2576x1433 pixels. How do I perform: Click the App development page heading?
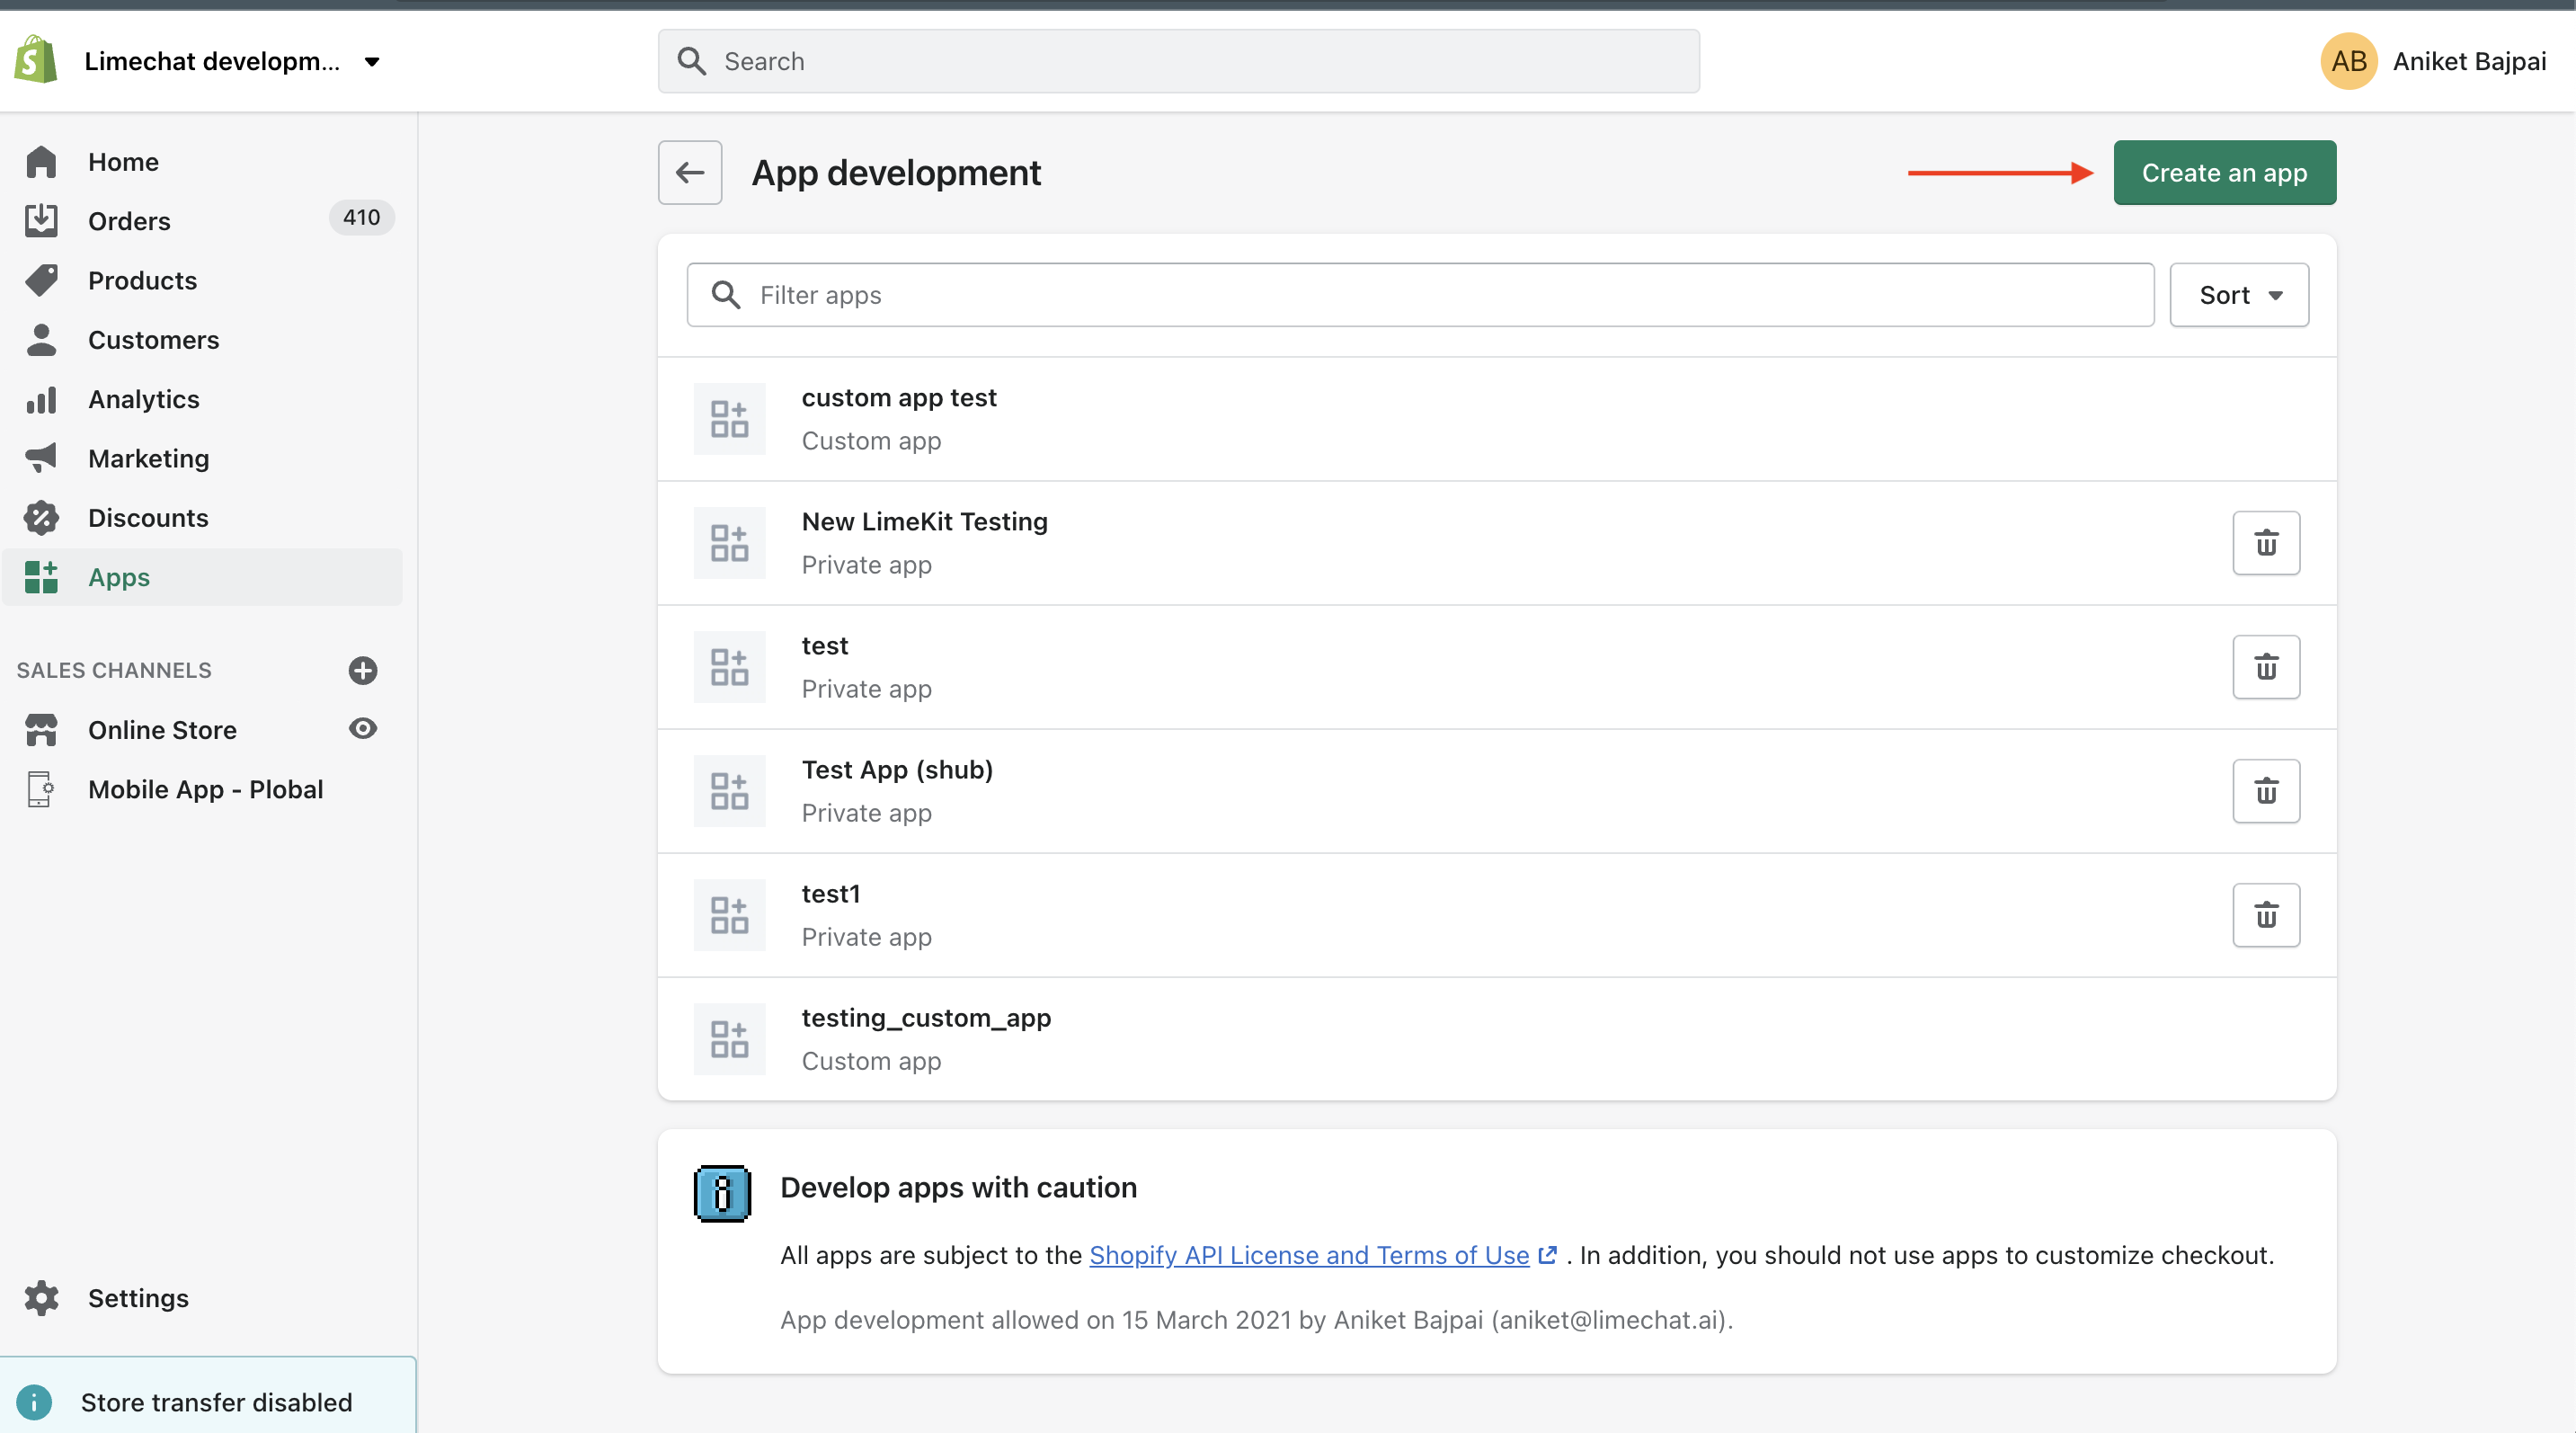click(x=896, y=173)
